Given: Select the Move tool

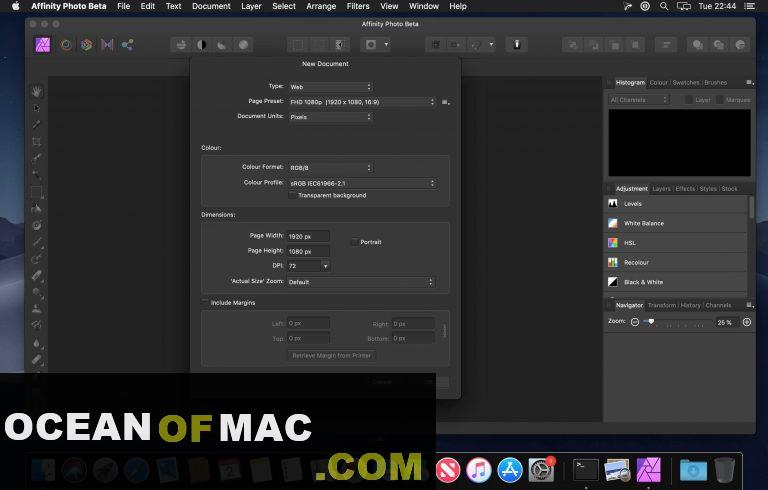Looking at the screenshot, I should [x=37, y=108].
